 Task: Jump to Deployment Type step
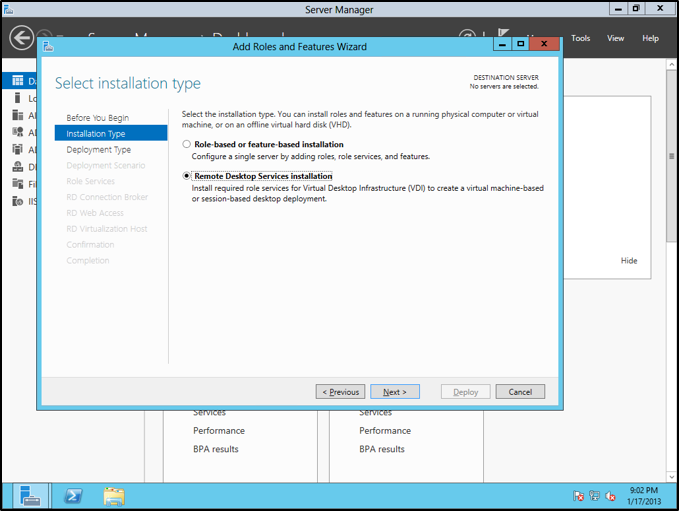tap(98, 150)
